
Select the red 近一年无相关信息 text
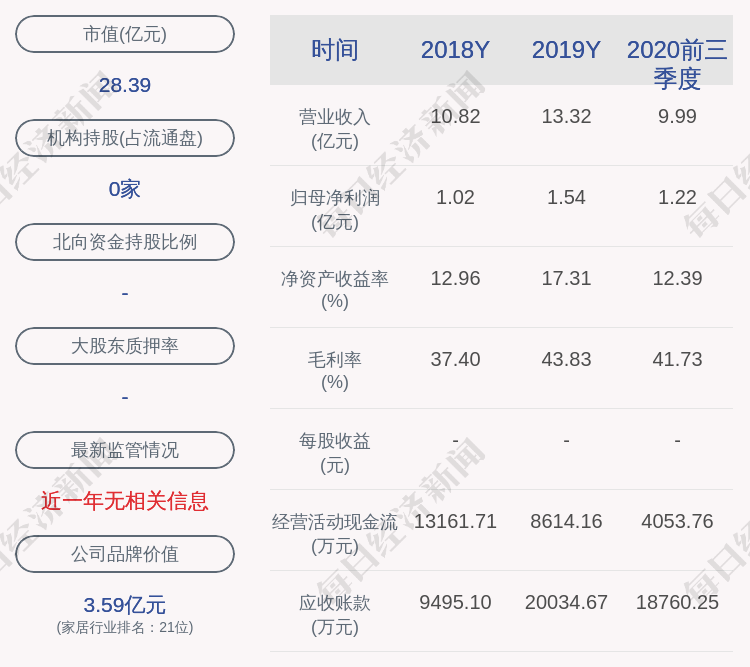pyautogui.click(x=125, y=501)
